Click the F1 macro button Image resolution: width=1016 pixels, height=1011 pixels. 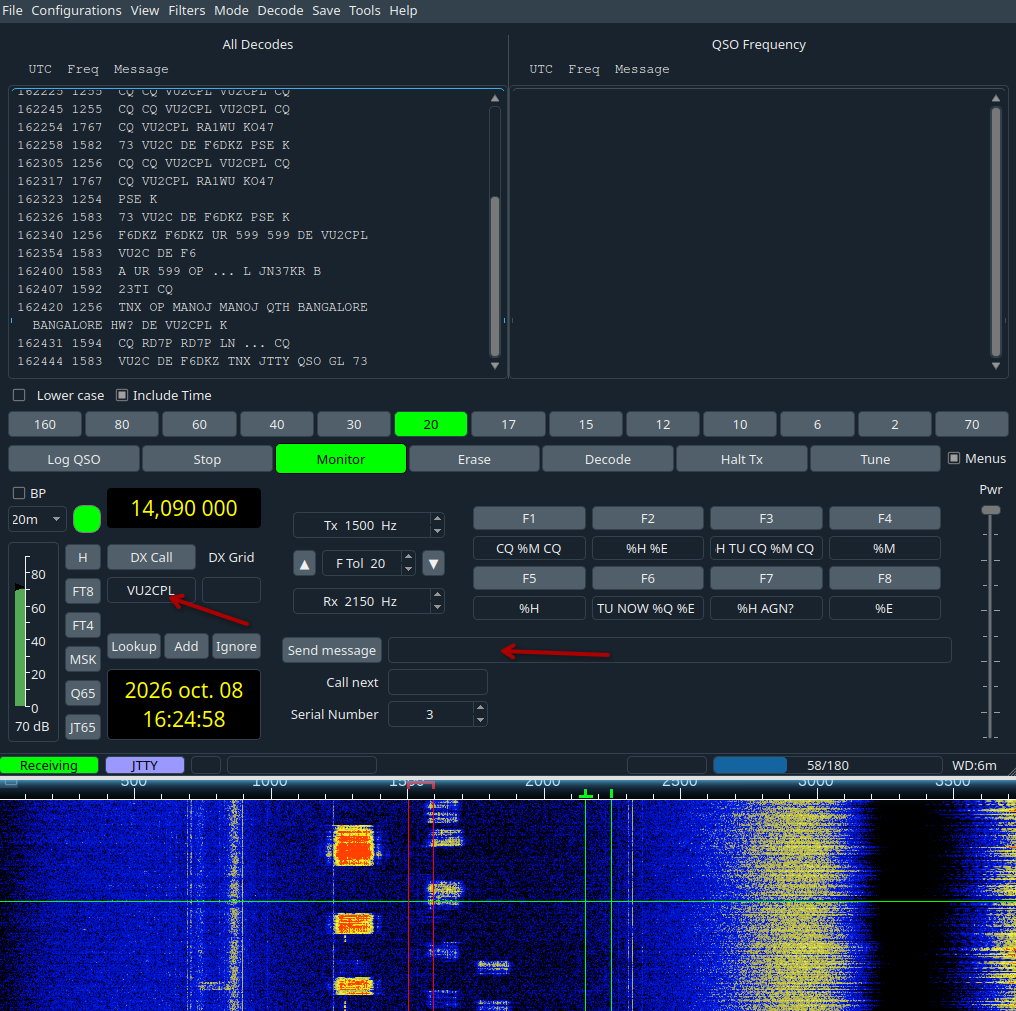[x=529, y=518]
